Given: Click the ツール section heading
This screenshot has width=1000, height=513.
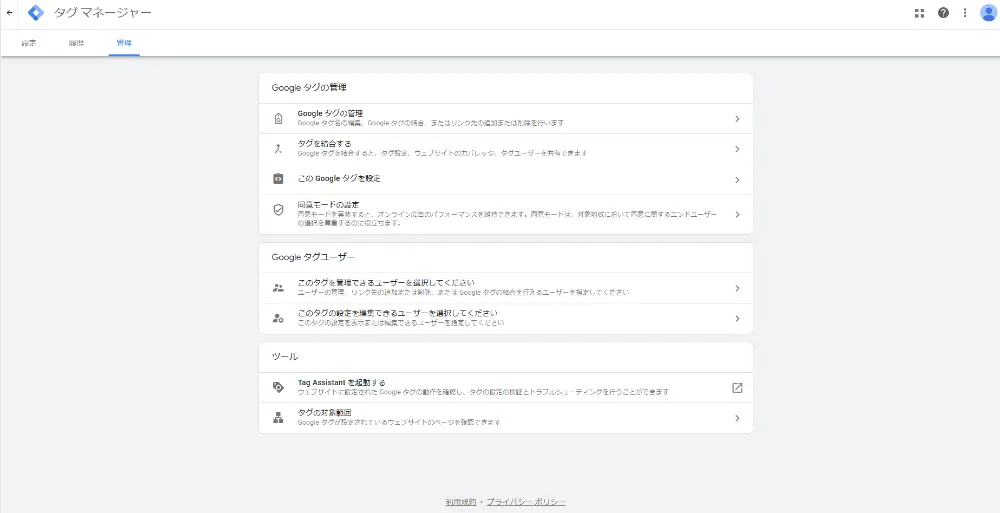Looking at the screenshot, I should 284,357.
